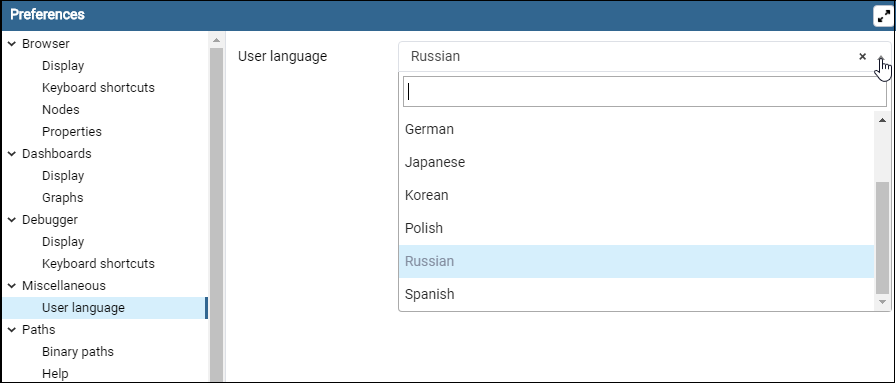Viewport: 896px width, 383px height.
Task: Collapse the Miscellaneous tree section
Action: click(x=11, y=285)
